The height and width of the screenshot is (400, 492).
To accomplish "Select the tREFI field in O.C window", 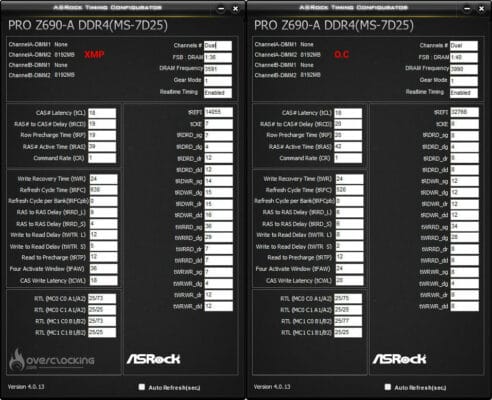I will coord(464,112).
